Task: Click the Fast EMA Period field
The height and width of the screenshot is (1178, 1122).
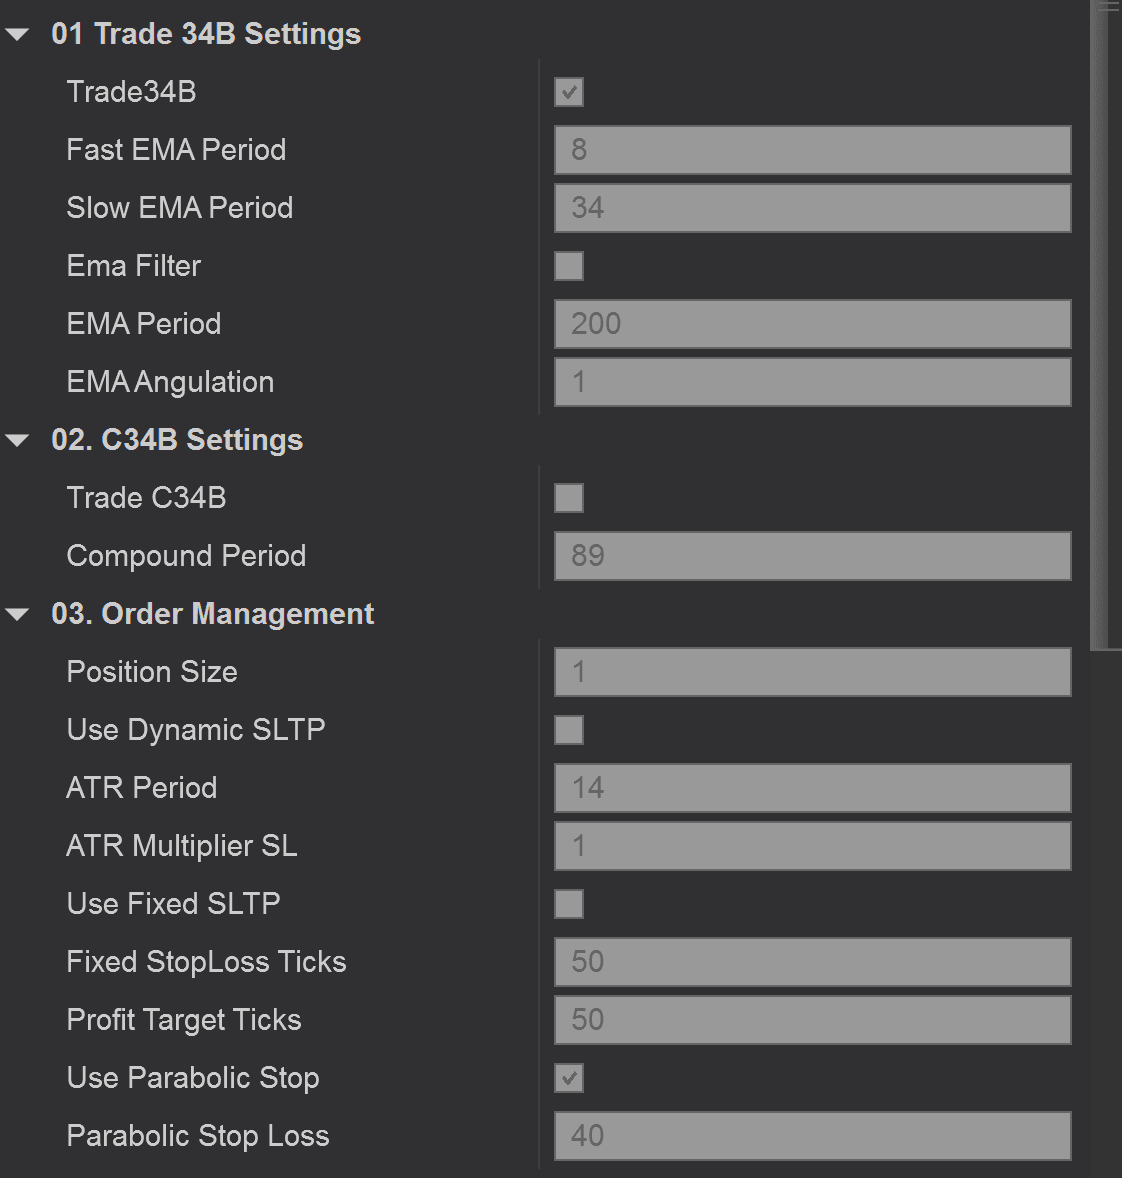Action: pyautogui.click(x=812, y=151)
